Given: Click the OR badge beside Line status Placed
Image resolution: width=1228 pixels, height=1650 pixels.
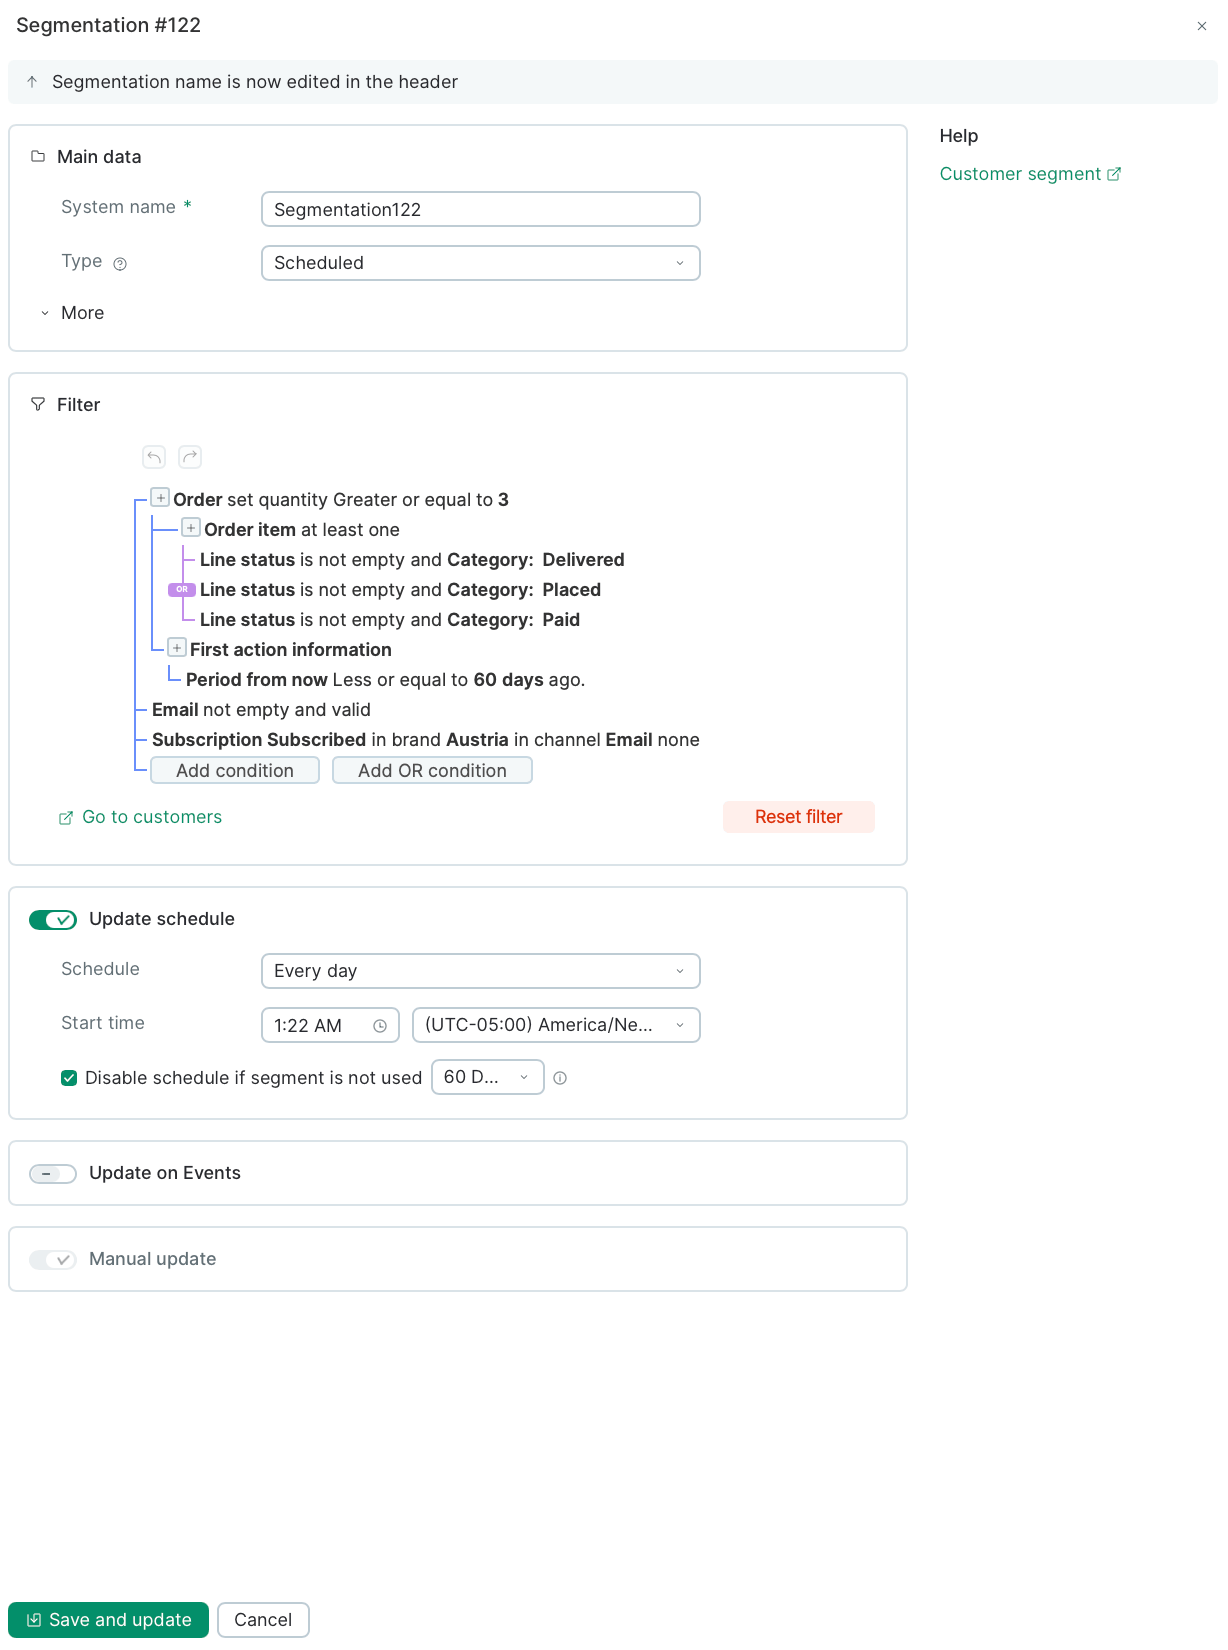Looking at the screenshot, I should (181, 590).
